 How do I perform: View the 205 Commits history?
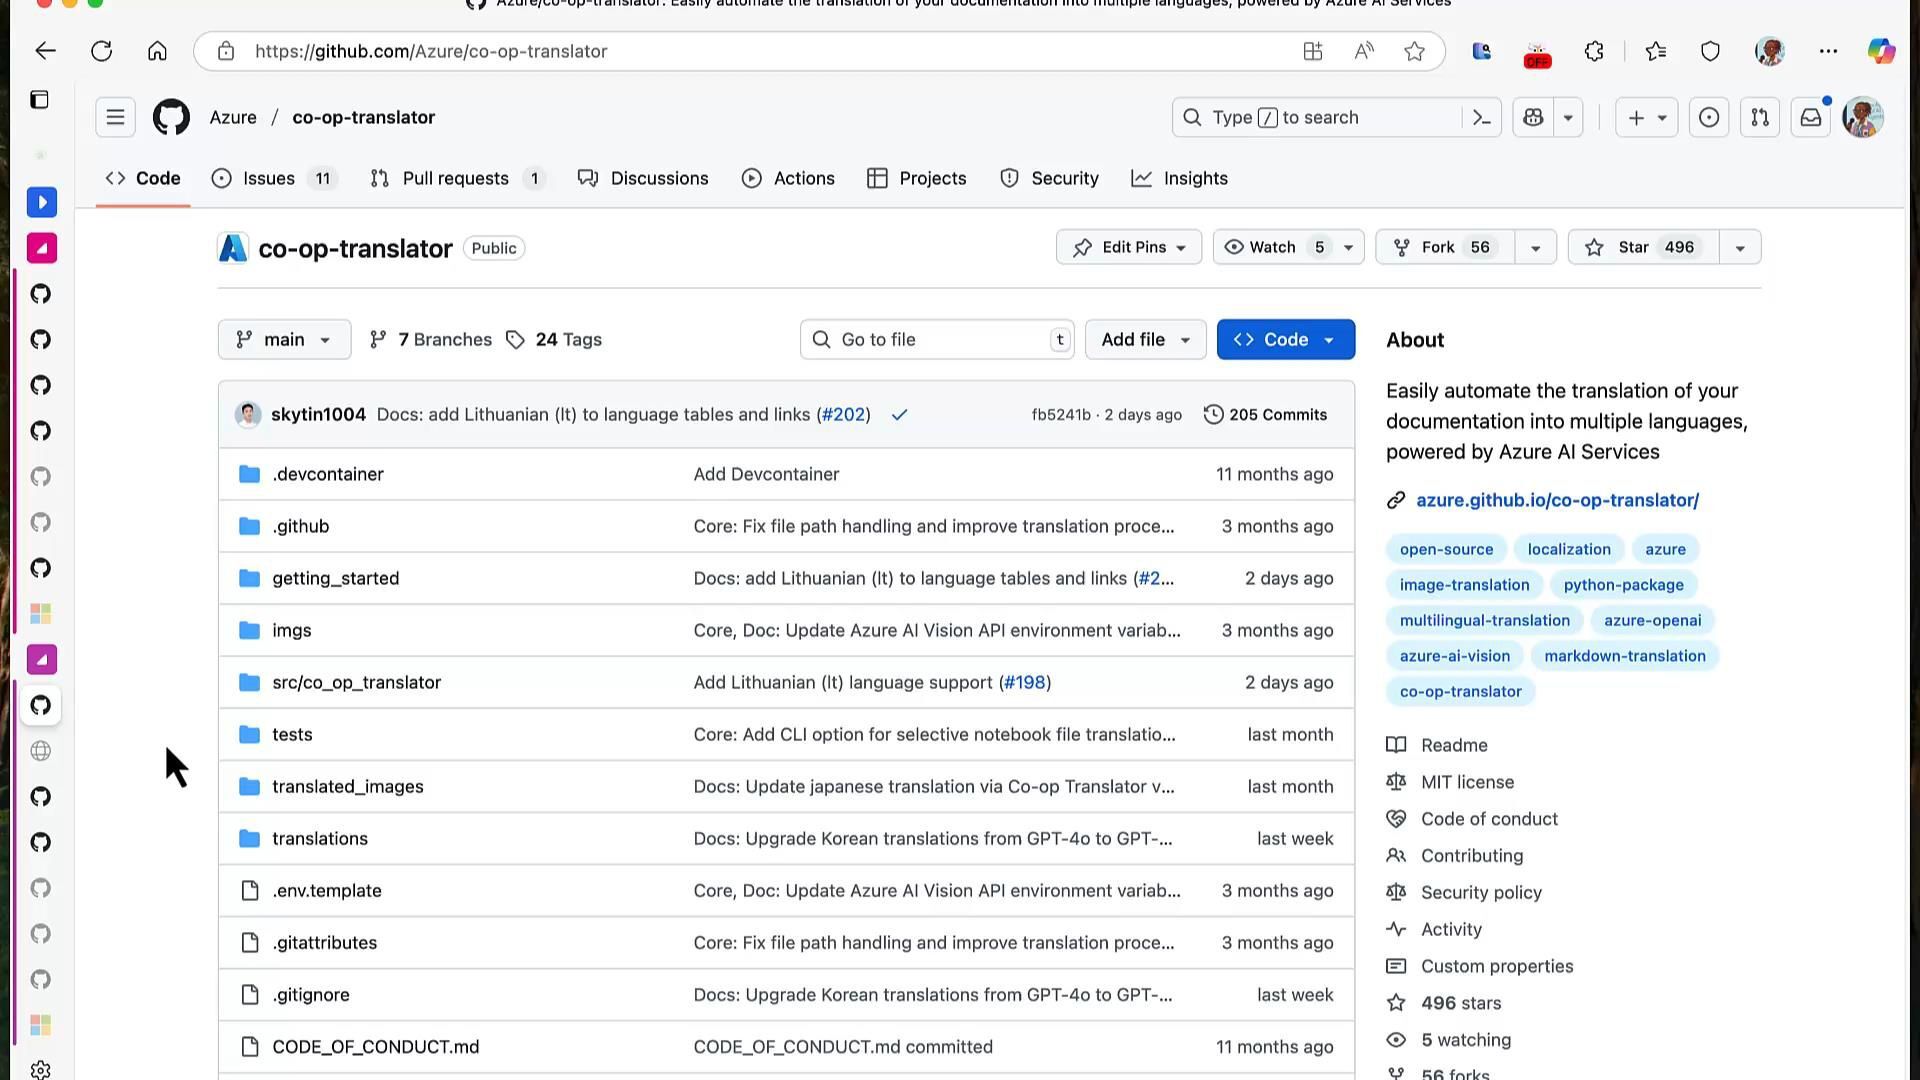[1266, 415]
